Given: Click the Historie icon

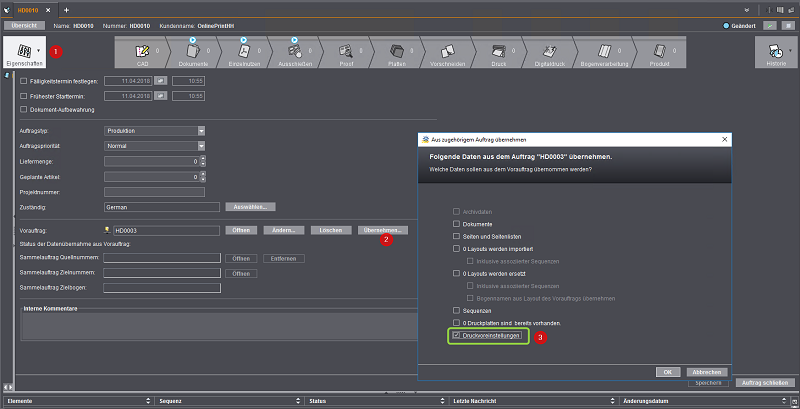Looking at the screenshot, I should [x=776, y=52].
